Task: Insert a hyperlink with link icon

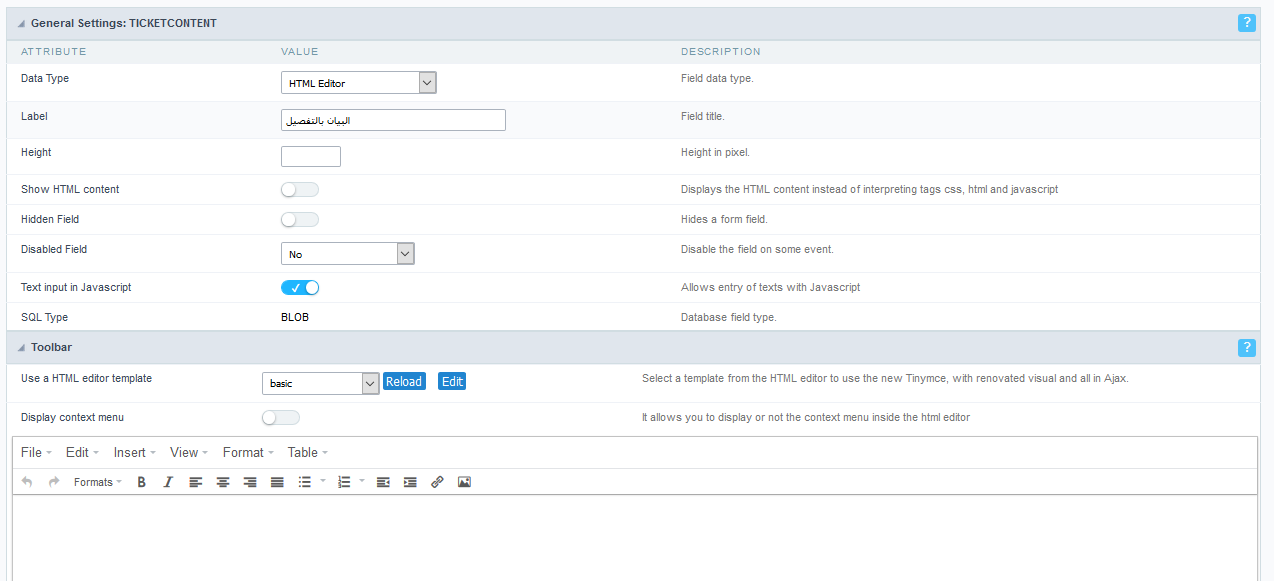Action: 437,482
